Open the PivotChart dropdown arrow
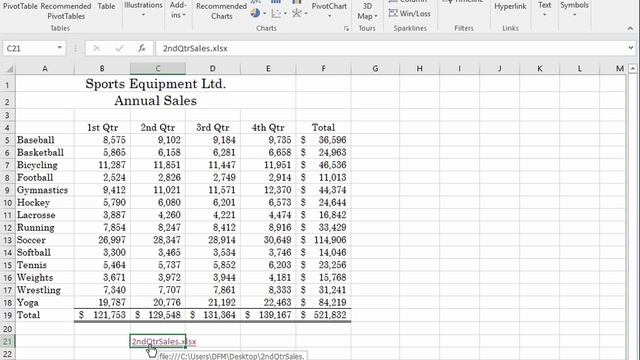Image resolution: width=640 pixels, height=360 pixels. (329, 16)
